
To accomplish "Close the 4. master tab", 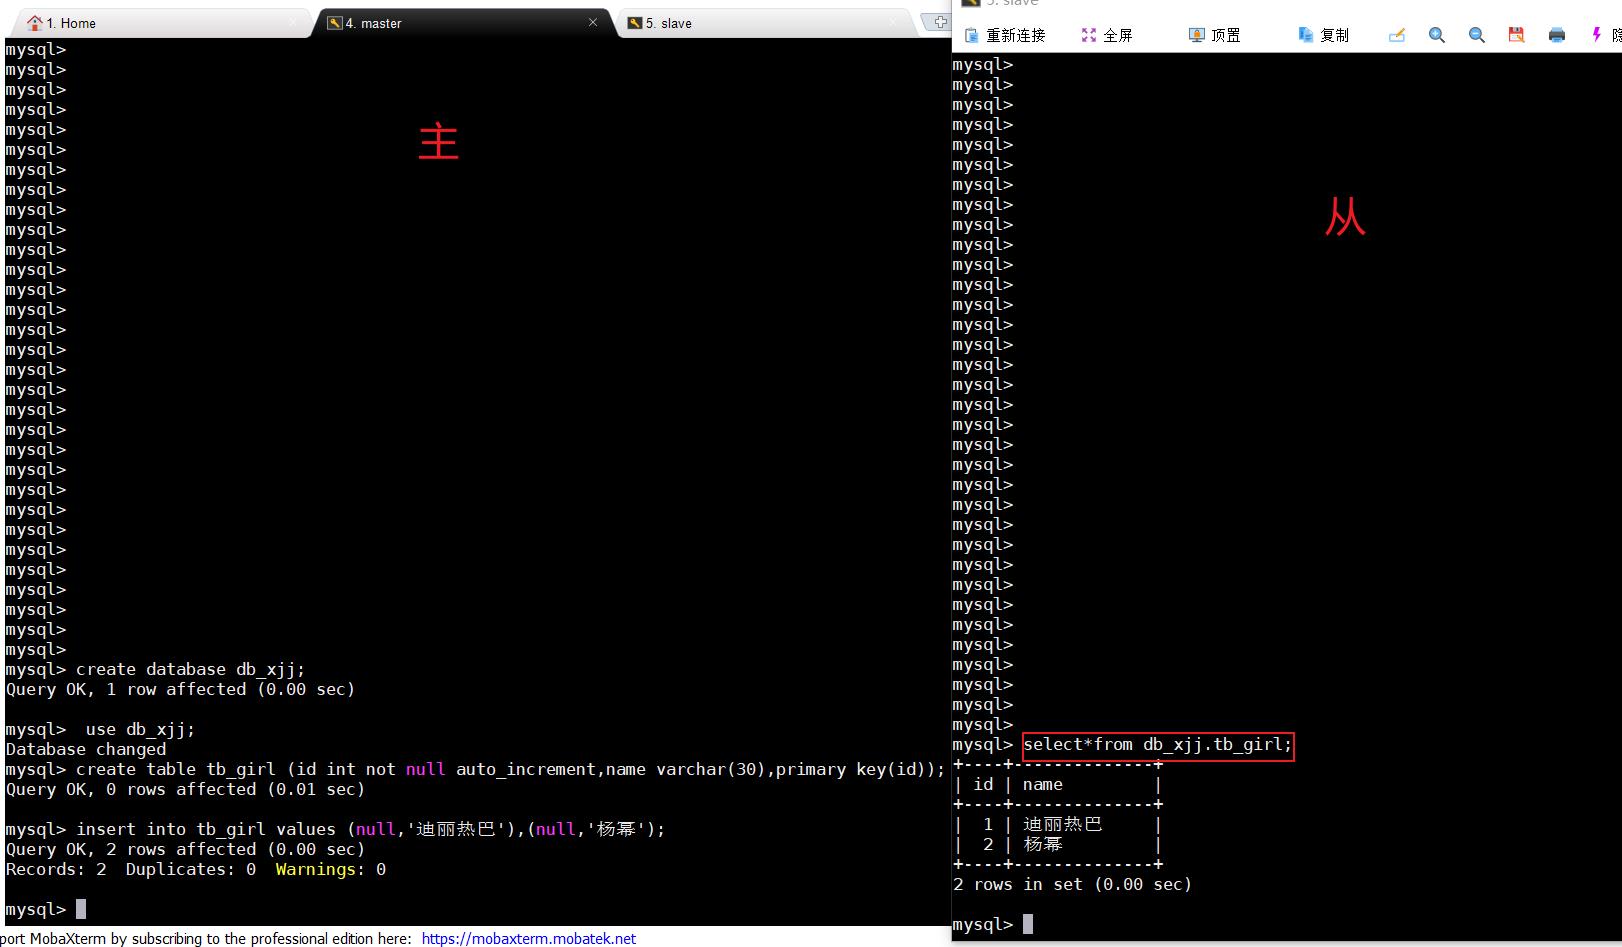I will [593, 22].
